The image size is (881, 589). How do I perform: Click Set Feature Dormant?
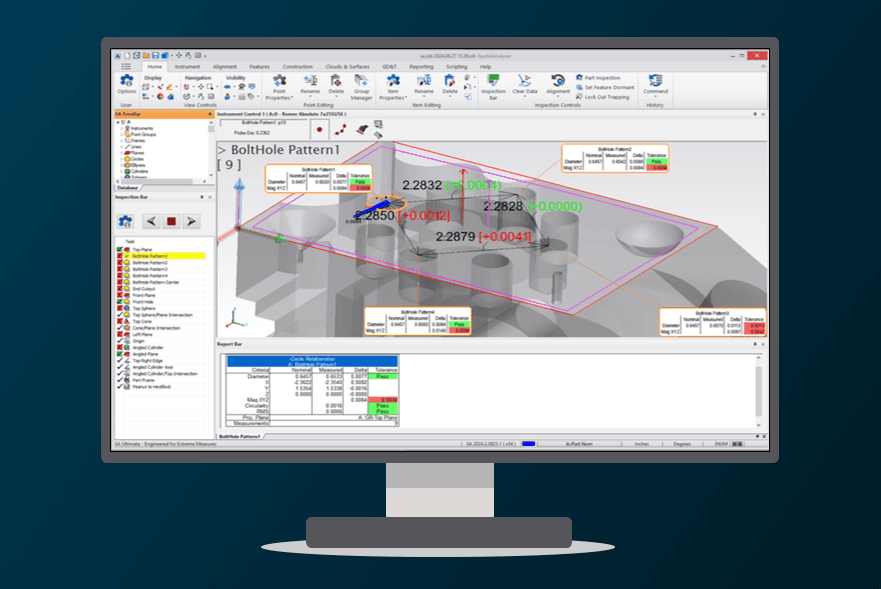[x=608, y=87]
